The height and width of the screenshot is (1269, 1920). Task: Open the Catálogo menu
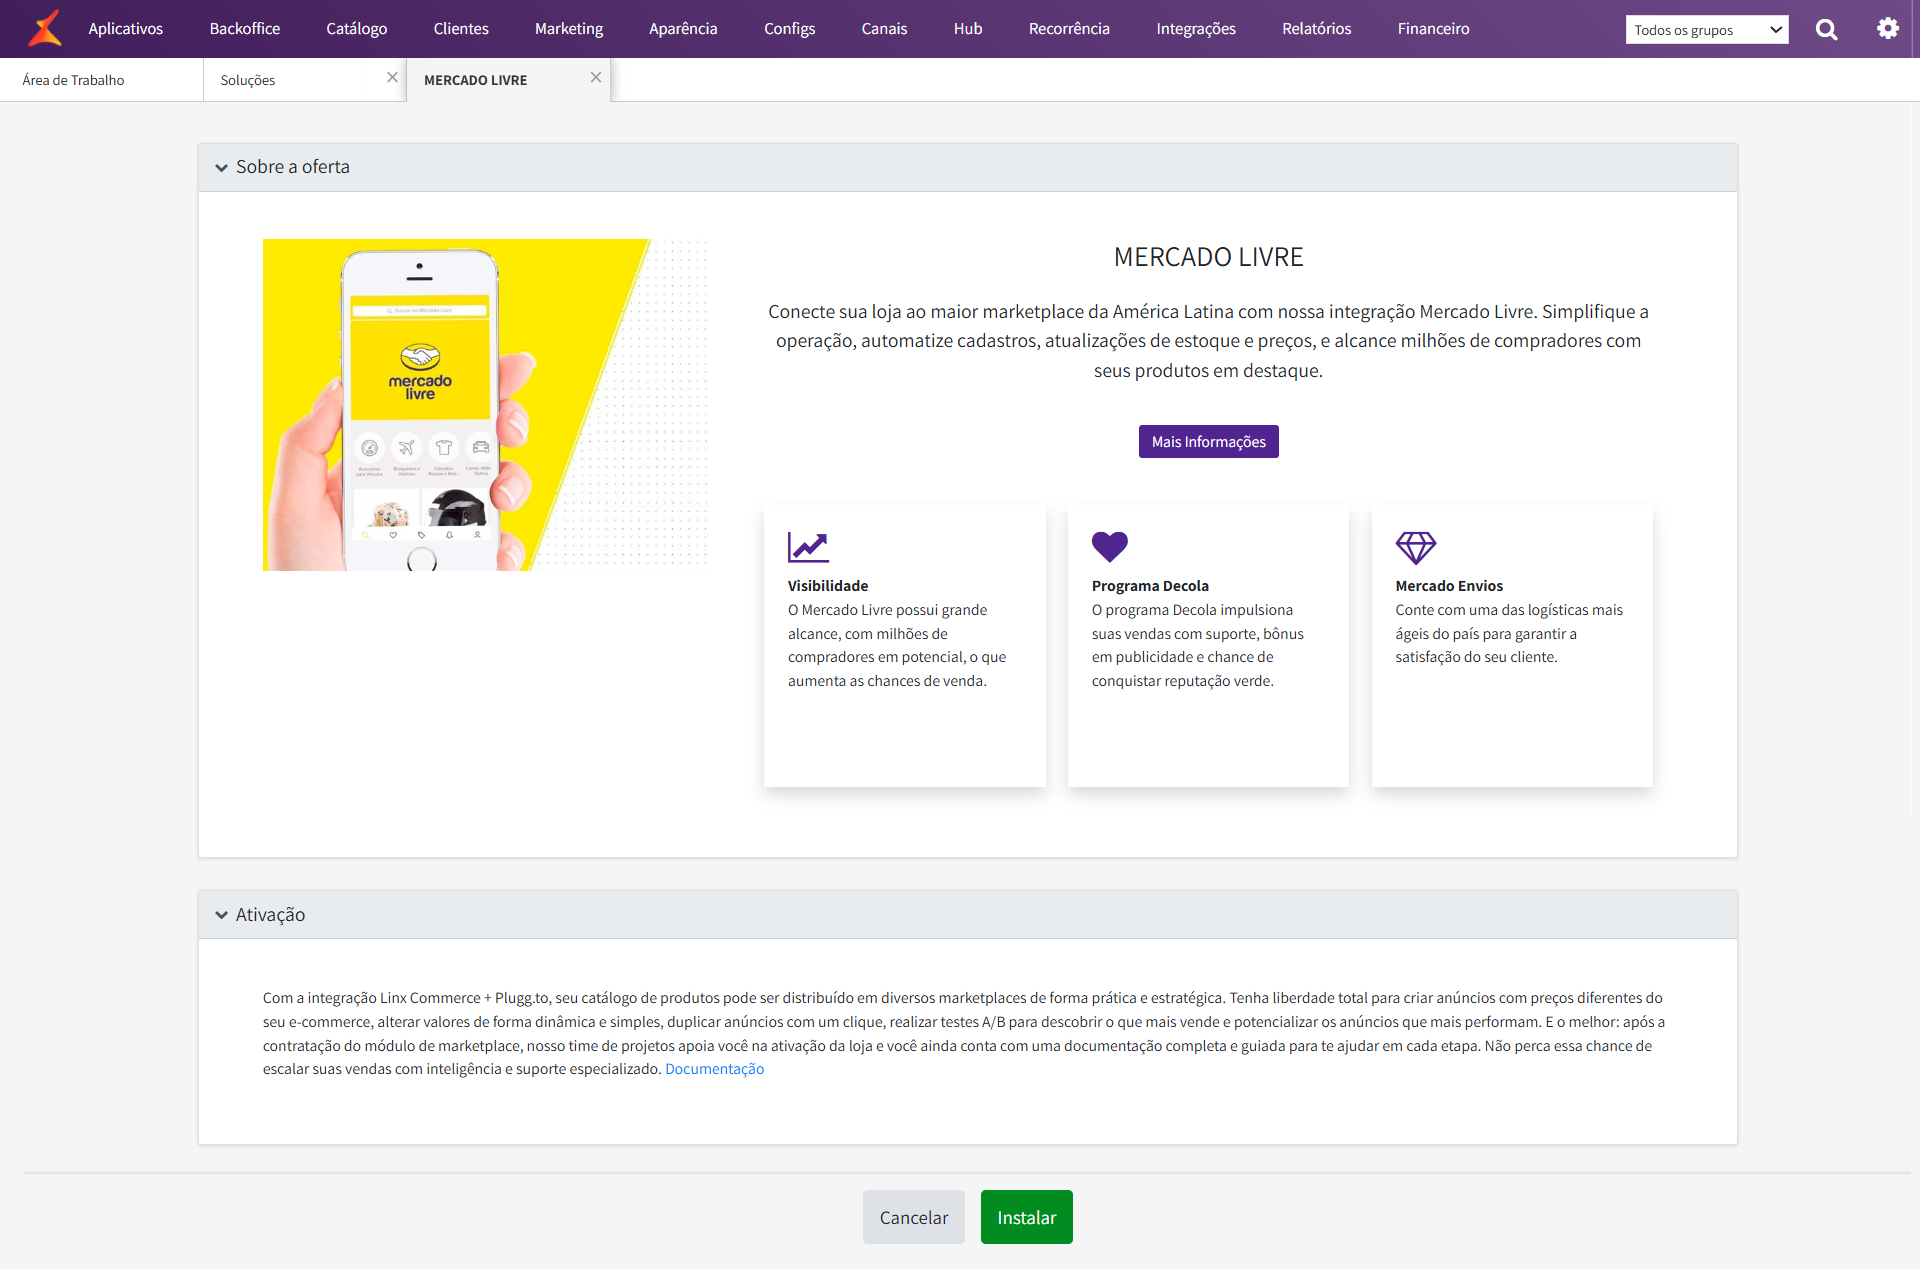[x=356, y=29]
